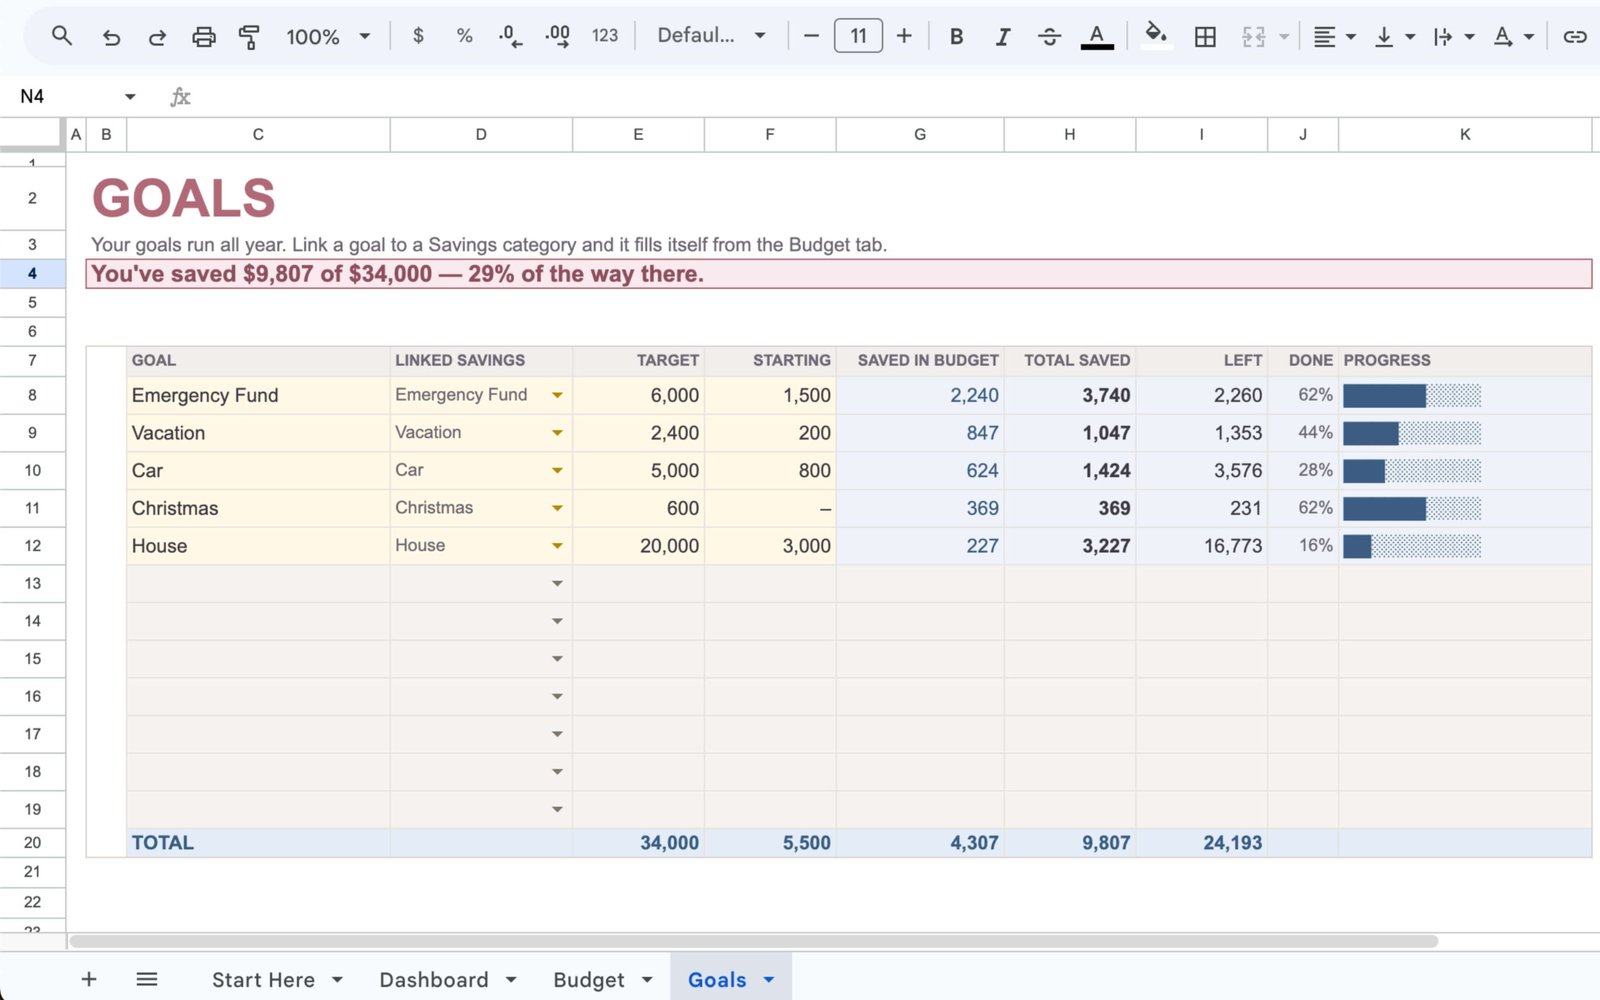
Task: Open text wrapping options
Action: point(1453,37)
